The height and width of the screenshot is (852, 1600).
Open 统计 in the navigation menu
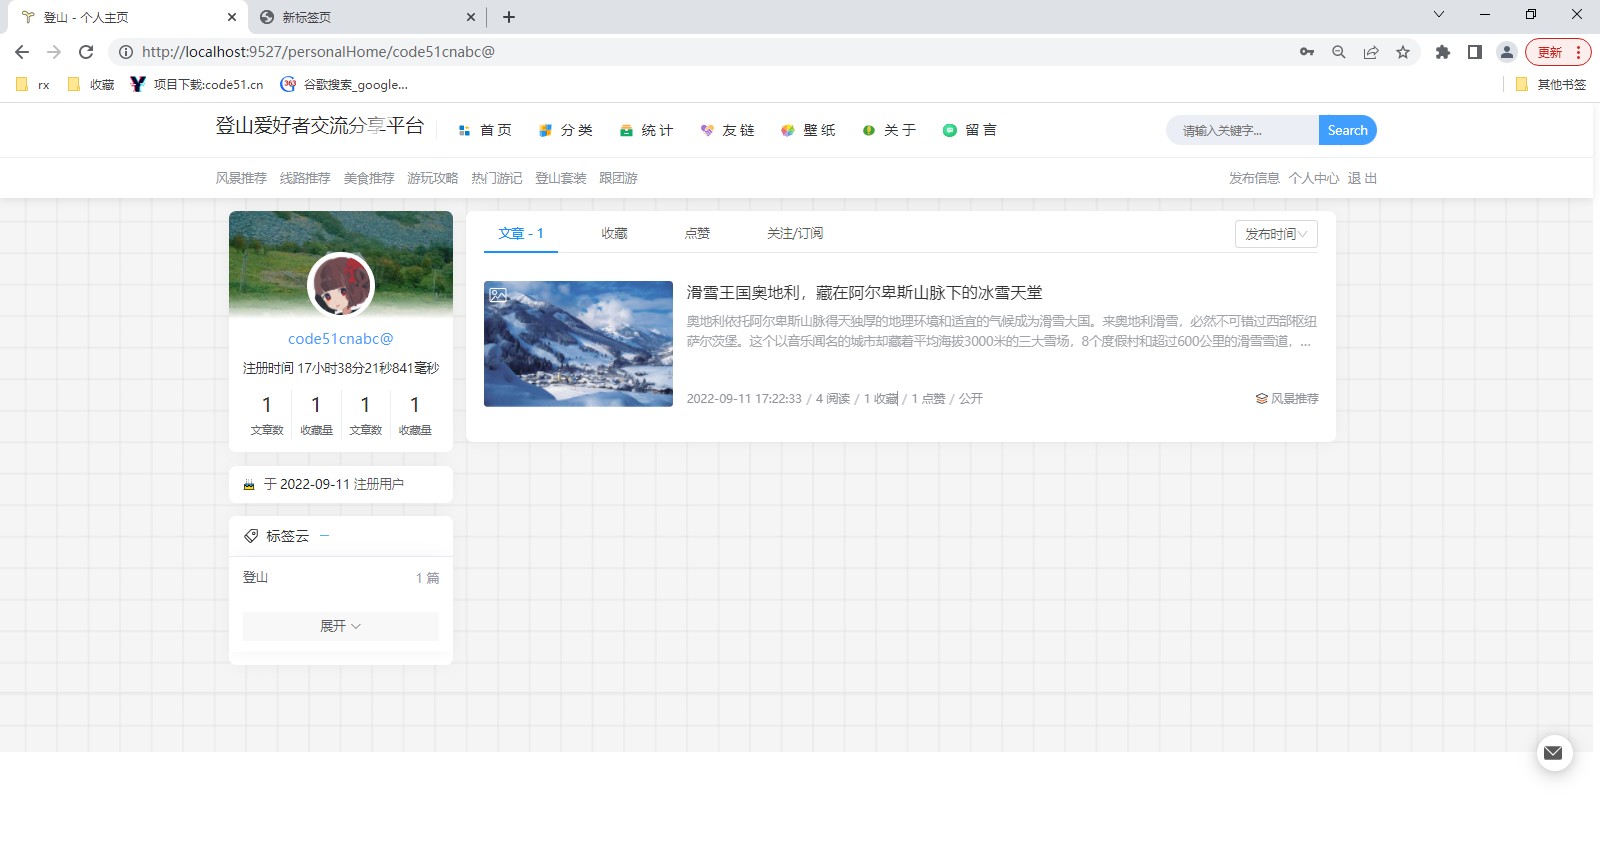[647, 130]
